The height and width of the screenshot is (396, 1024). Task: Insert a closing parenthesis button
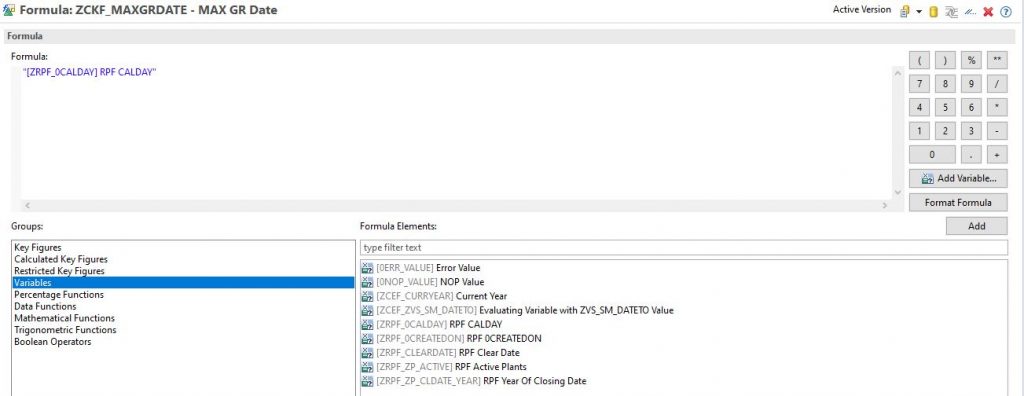click(x=945, y=60)
